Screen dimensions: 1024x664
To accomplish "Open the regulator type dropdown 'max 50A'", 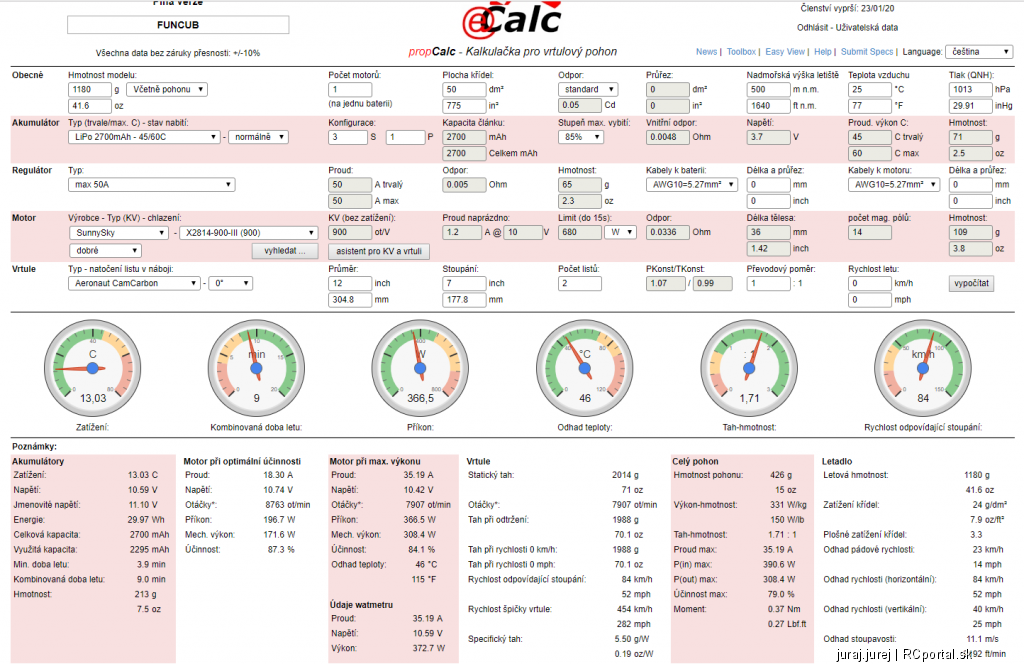I will click(152, 185).
